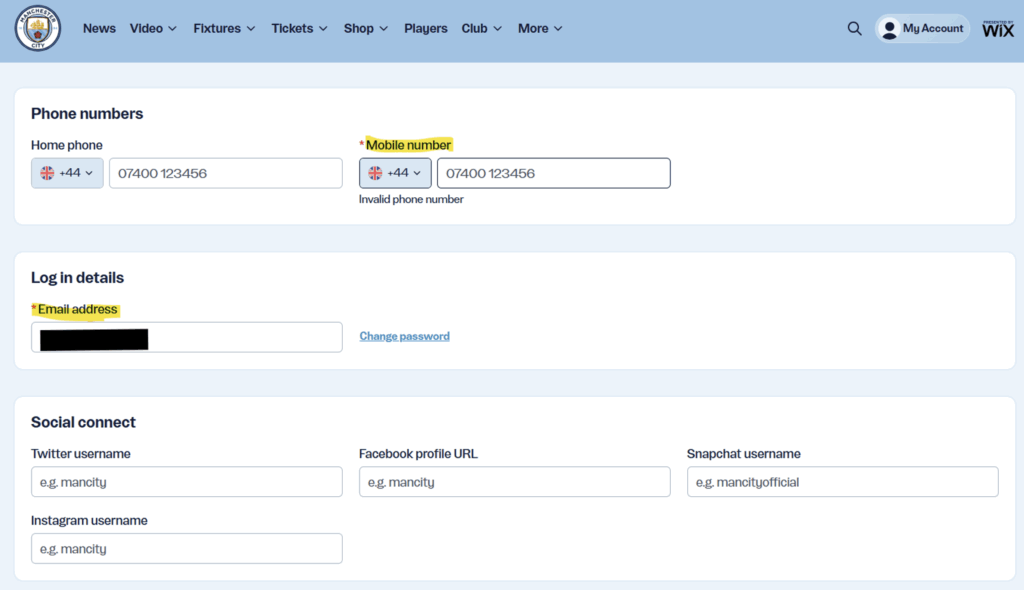Open the search magnifier icon
Image resolution: width=1024 pixels, height=590 pixels.
tap(854, 29)
